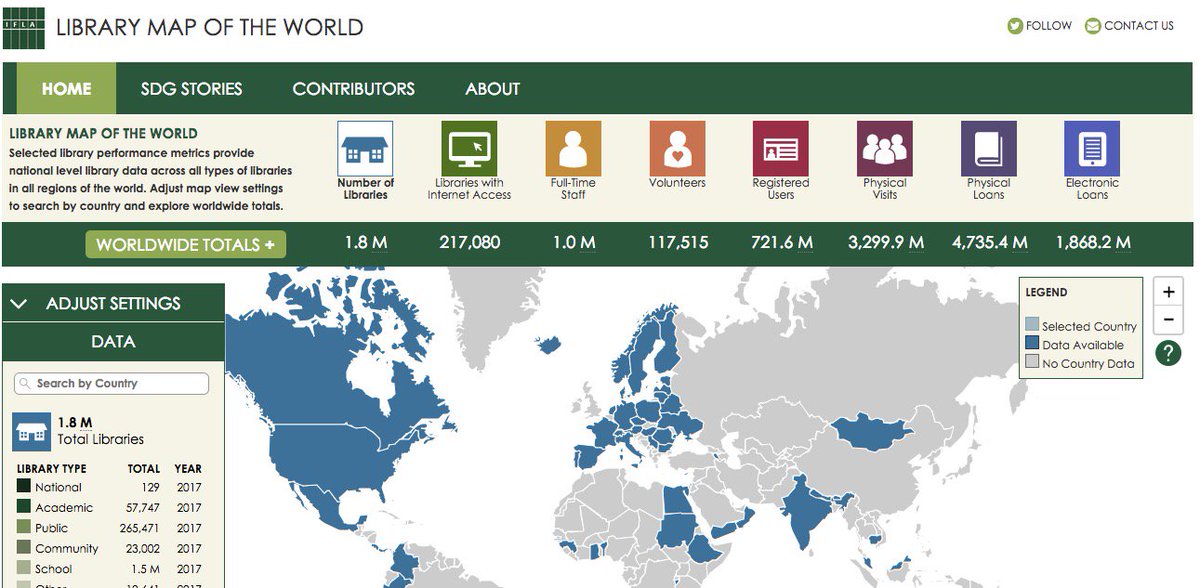The width and height of the screenshot is (1200, 588).
Task: Select the Physical Visits people icon
Action: [x=885, y=149]
